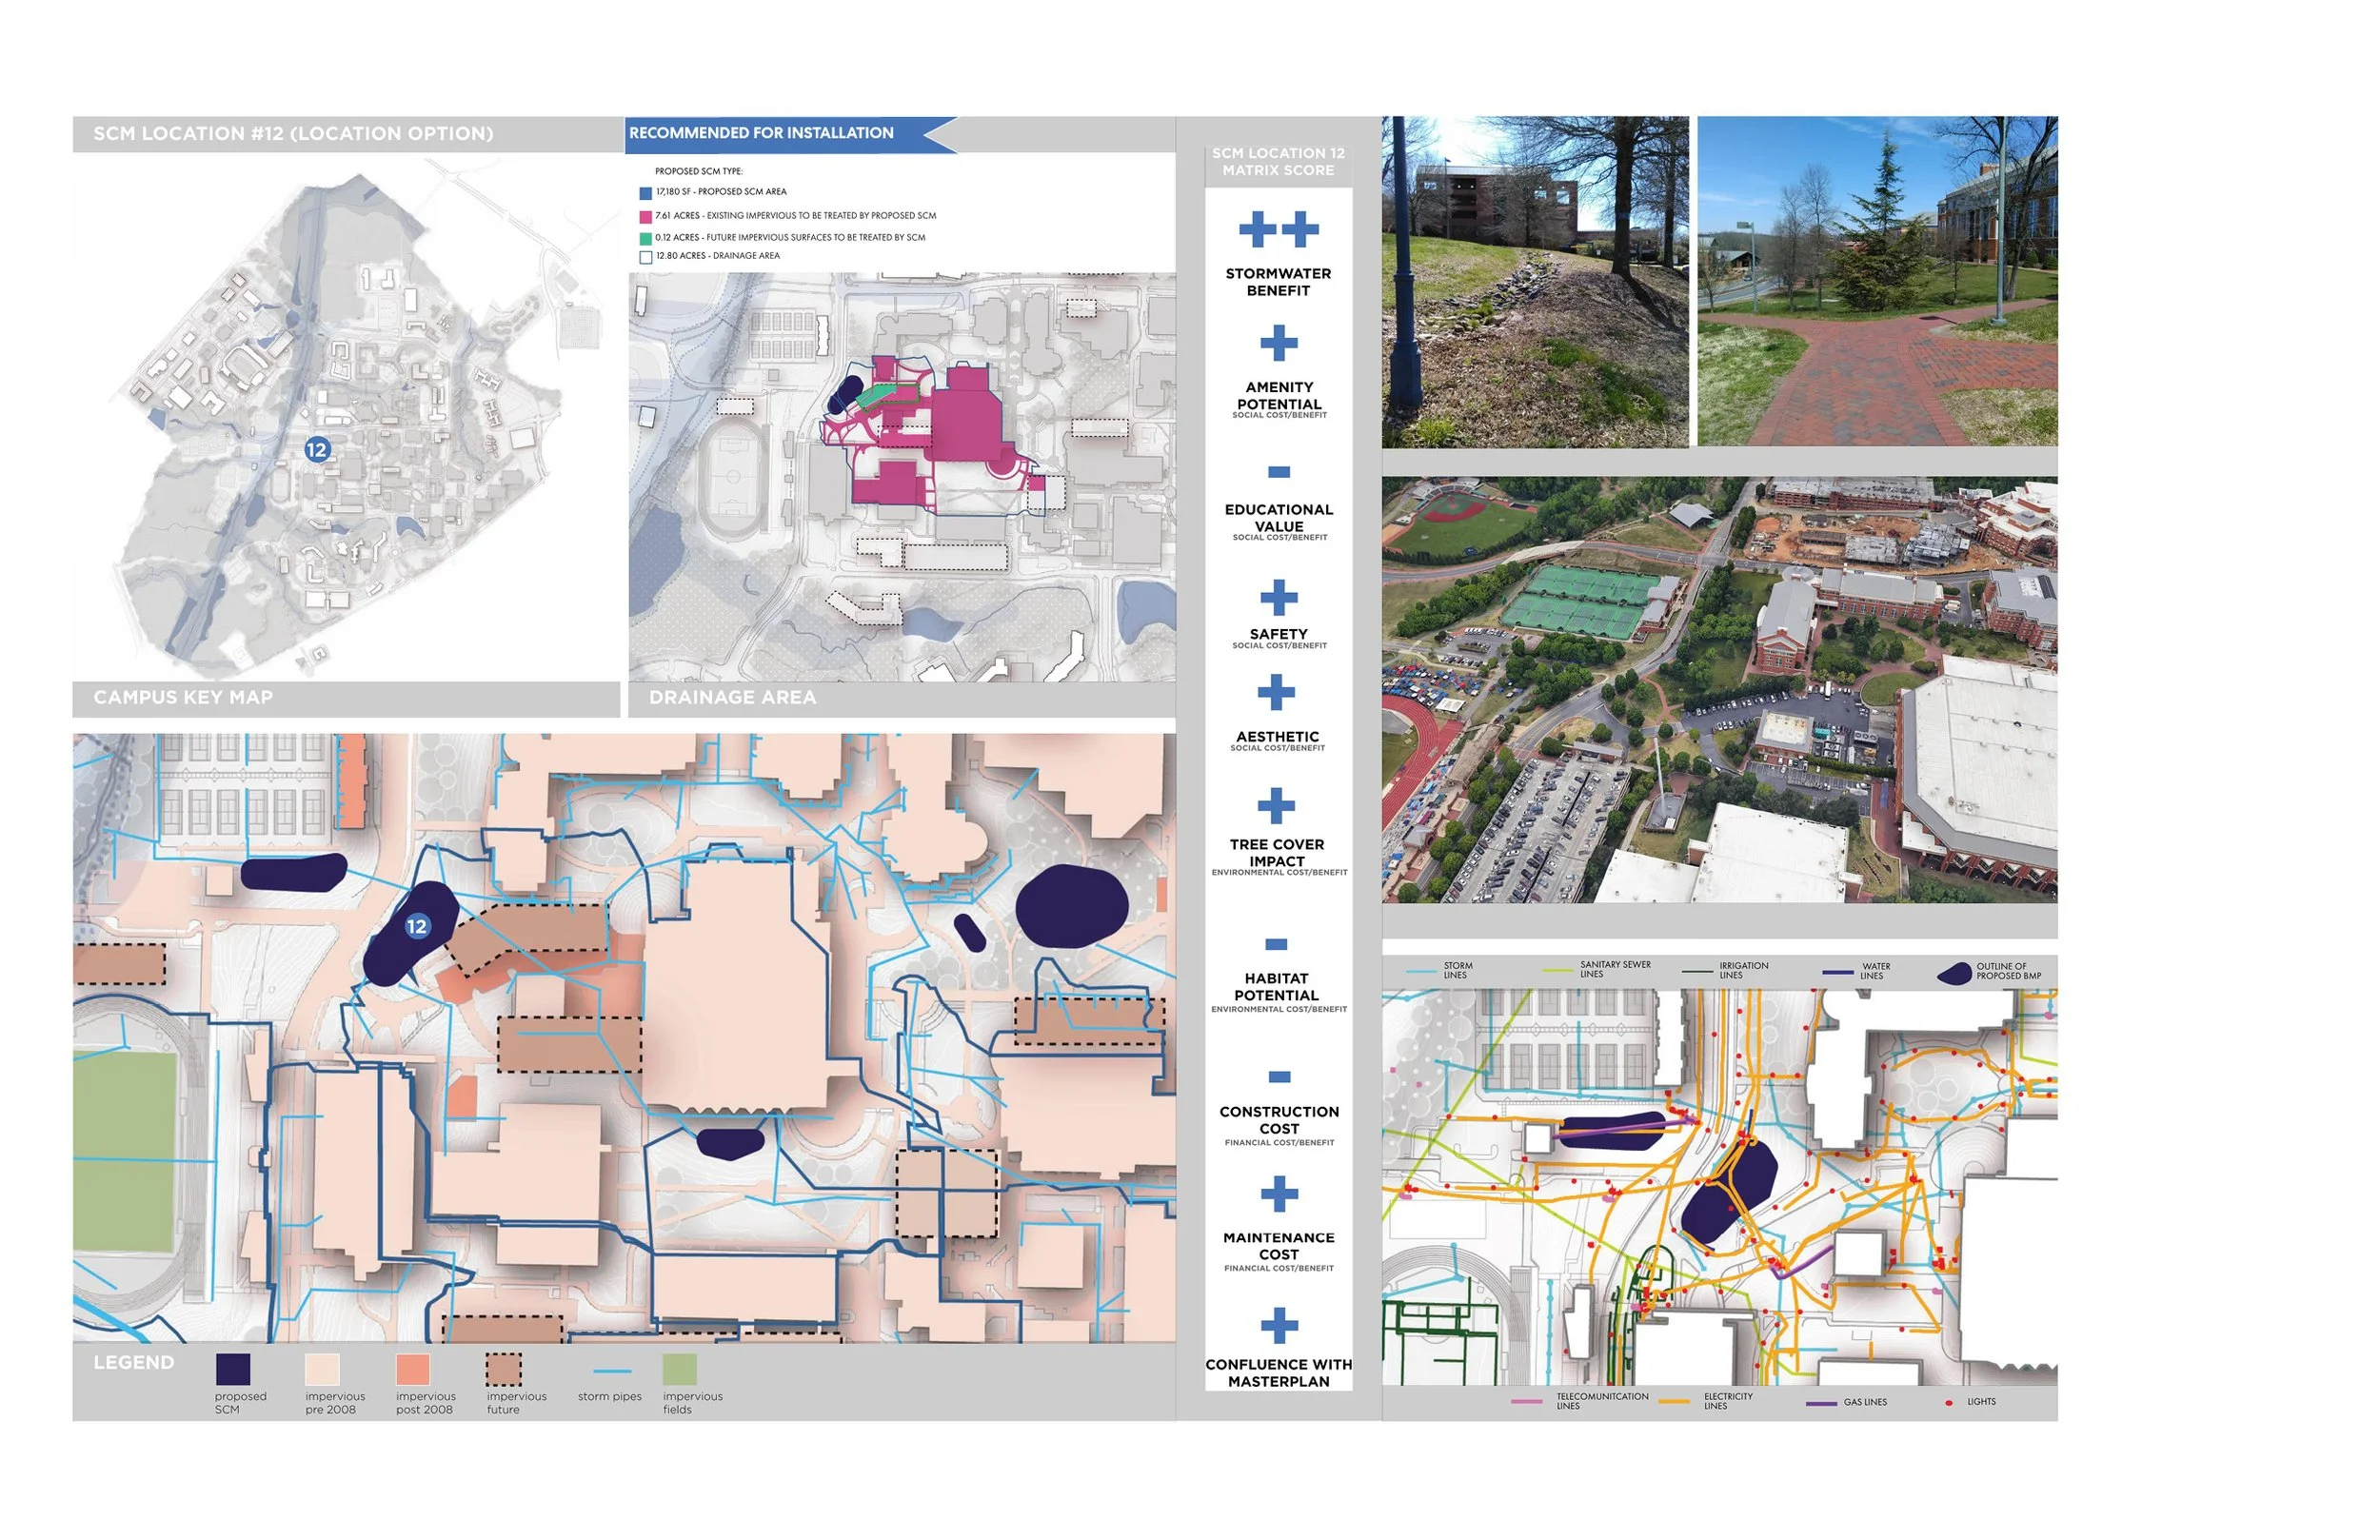Image resolution: width=2380 pixels, height=1540 pixels.
Task: Click the brick pathway photo
Action: (1876, 282)
